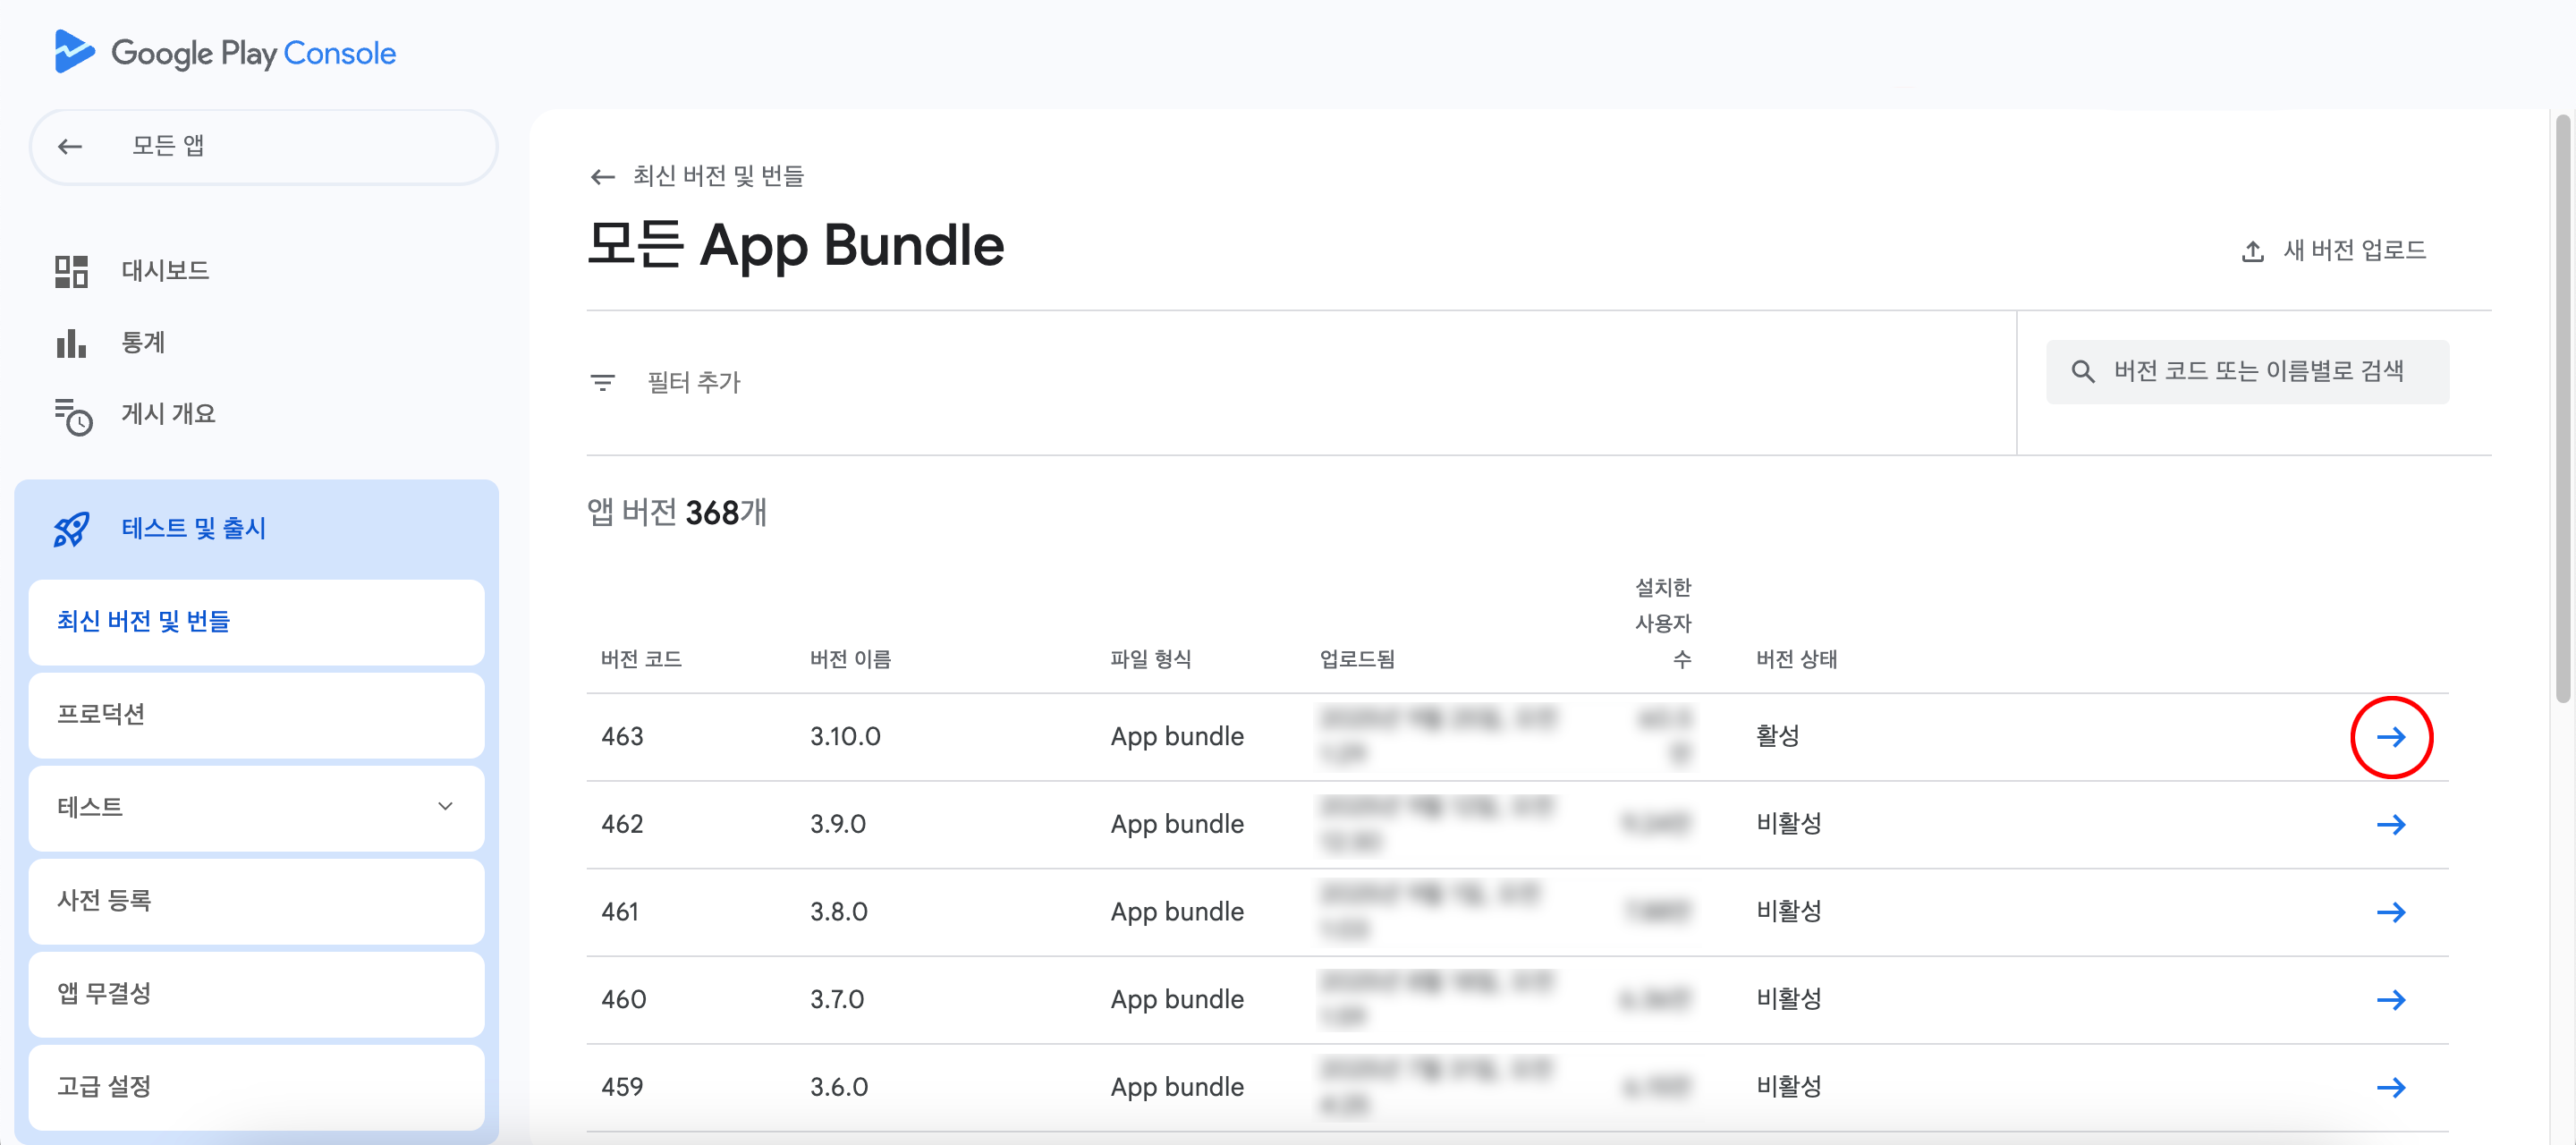The height and width of the screenshot is (1145, 2576).
Task: Open details arrow for version 463
Action: point(2390,737)
